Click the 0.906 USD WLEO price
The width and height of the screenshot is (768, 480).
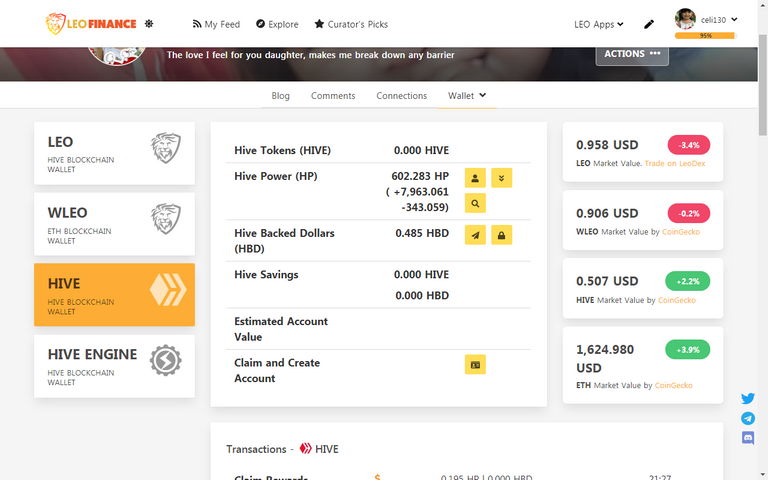pyautogui.click(x=607, y=213)
